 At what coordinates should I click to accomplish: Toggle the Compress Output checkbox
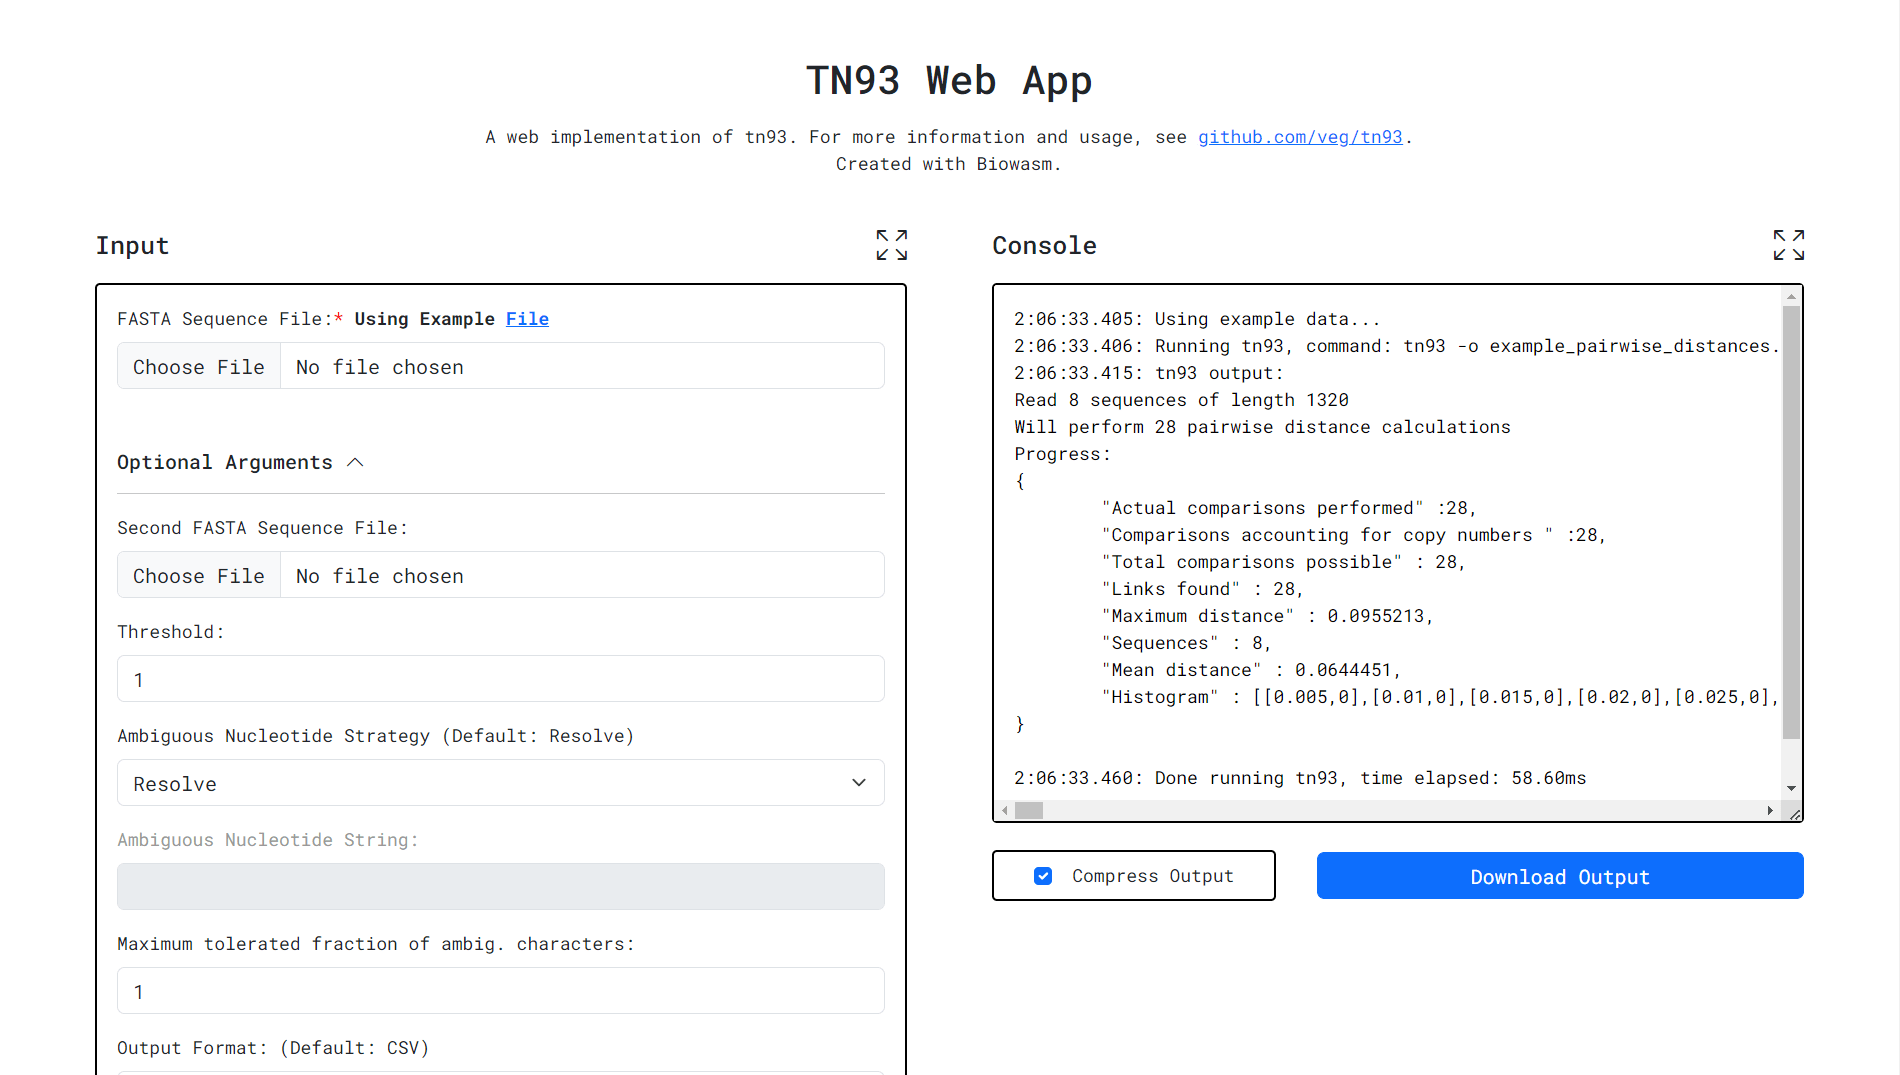1043,876
